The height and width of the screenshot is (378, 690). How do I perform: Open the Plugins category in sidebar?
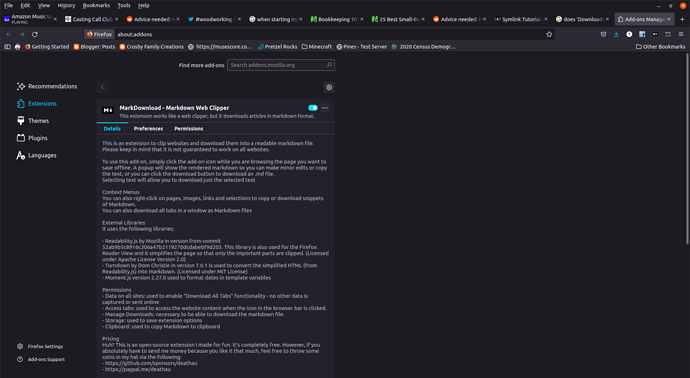click(x=32, y=138)
